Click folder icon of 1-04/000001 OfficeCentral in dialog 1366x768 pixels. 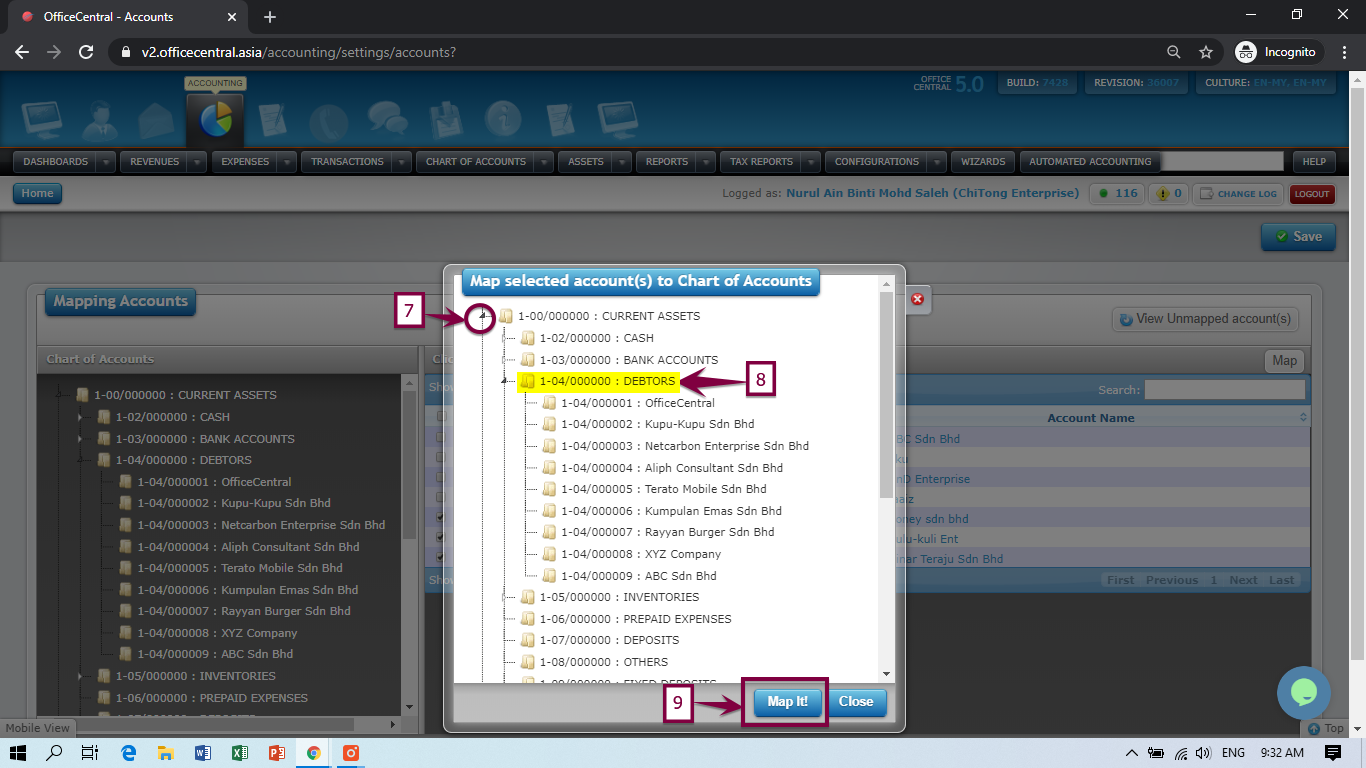pos(549,403)
